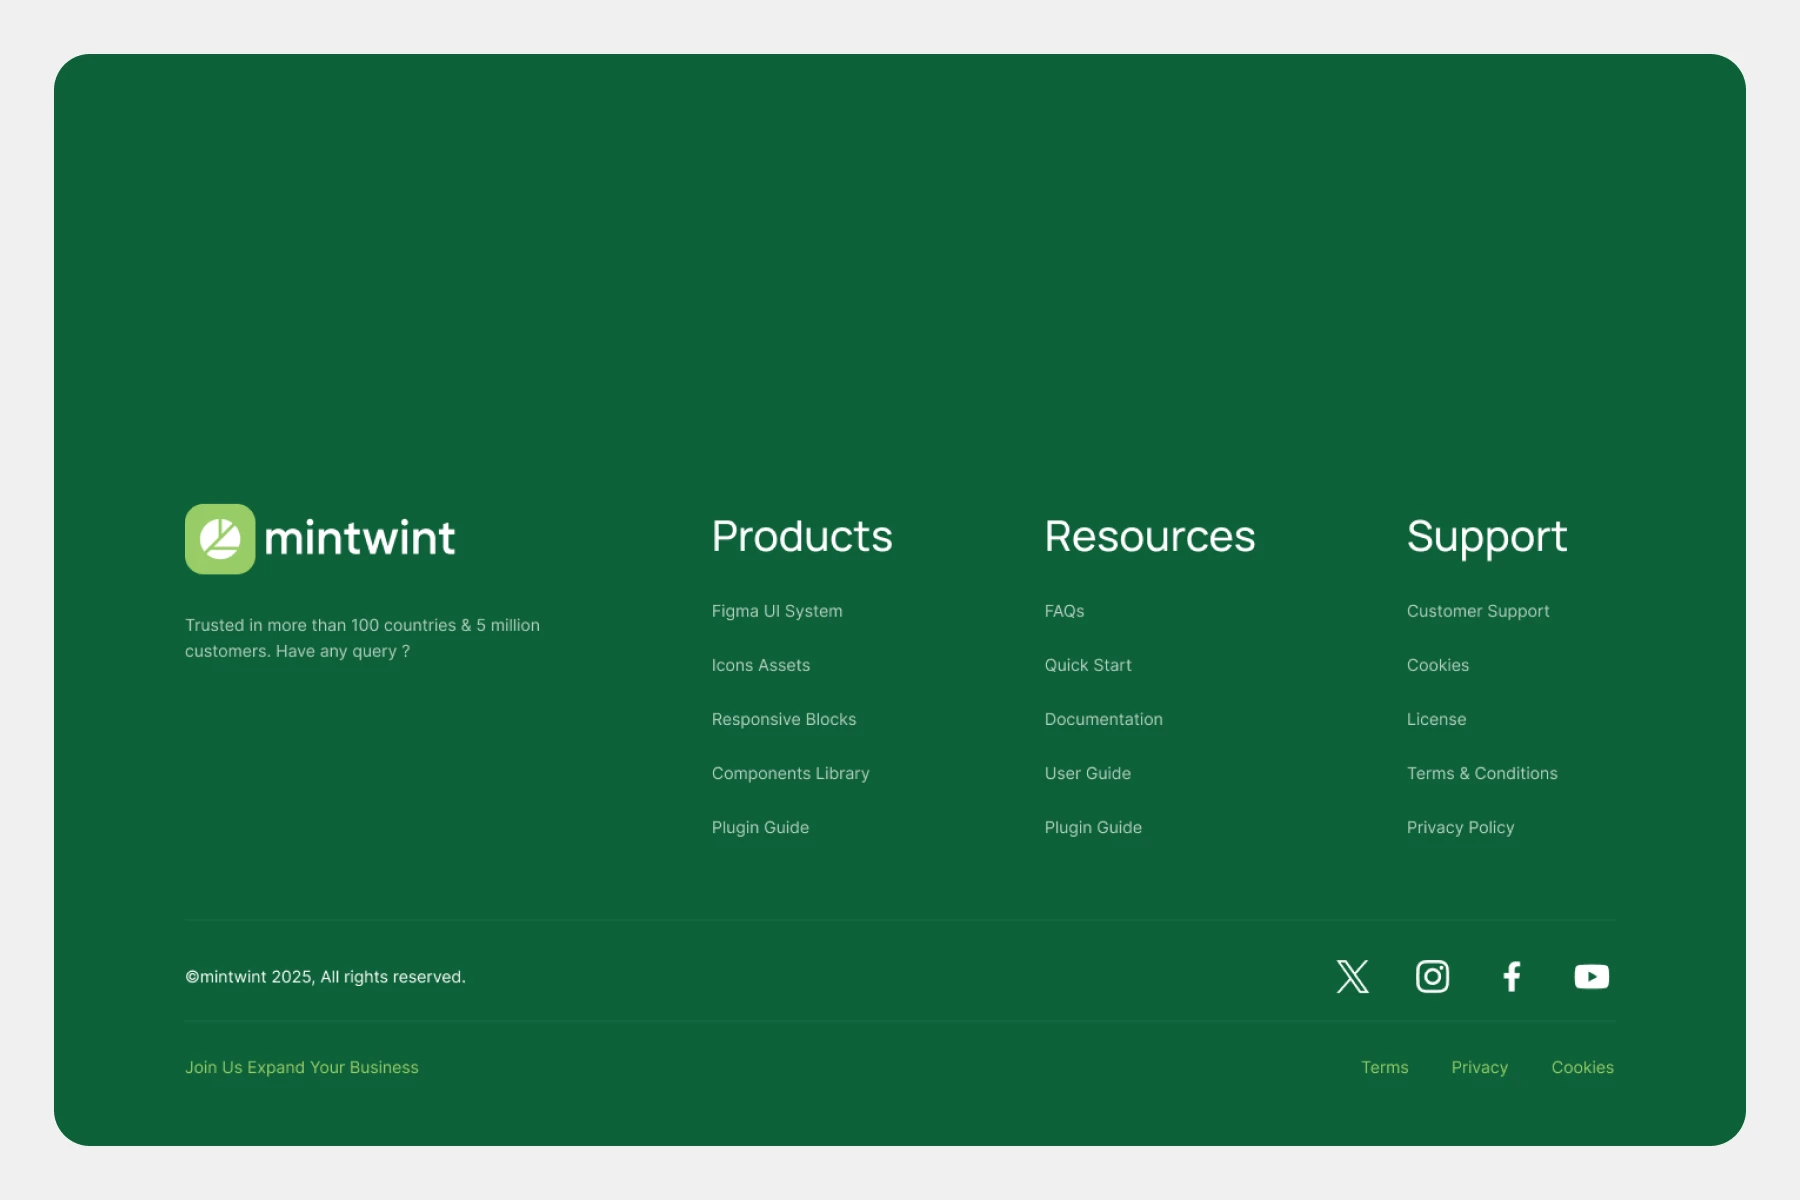This screenshot has height=1200, width=1800.
Task: Open the YouTube social icon
Action: click(x=1591, y=976)
